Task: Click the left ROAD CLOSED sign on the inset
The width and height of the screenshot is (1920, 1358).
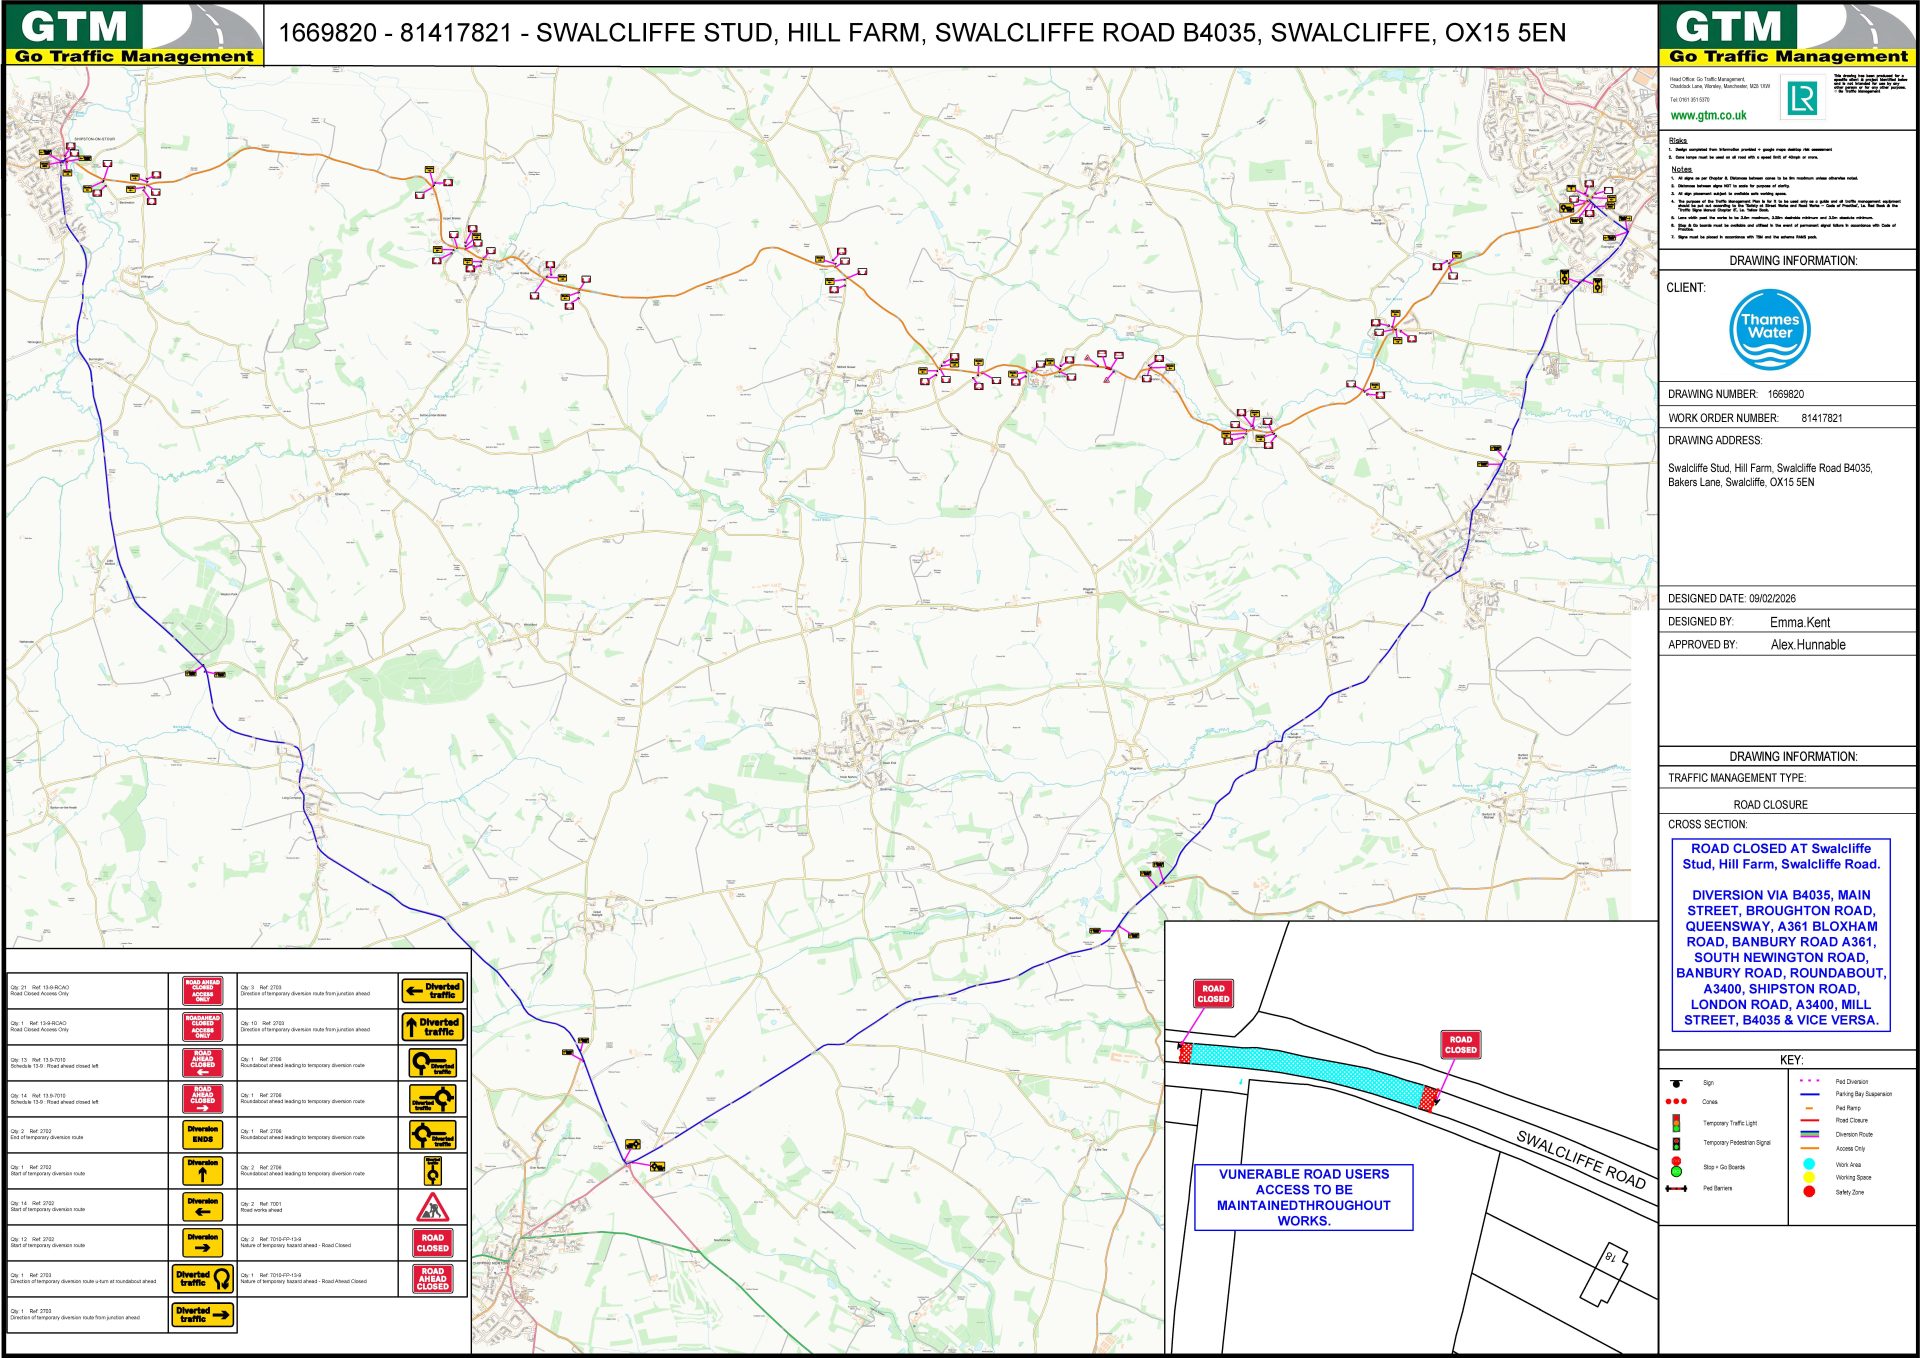Action: point(1213,993)
